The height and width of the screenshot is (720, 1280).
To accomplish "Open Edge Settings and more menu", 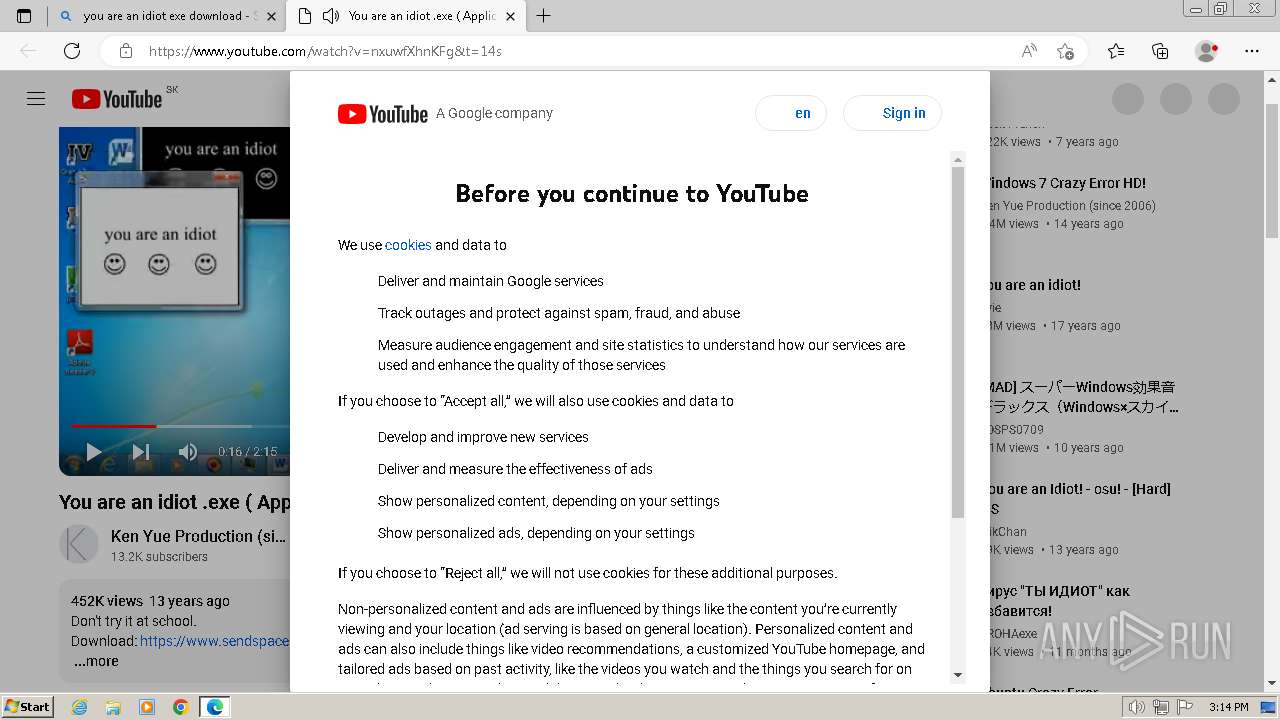I will 1252,51.
